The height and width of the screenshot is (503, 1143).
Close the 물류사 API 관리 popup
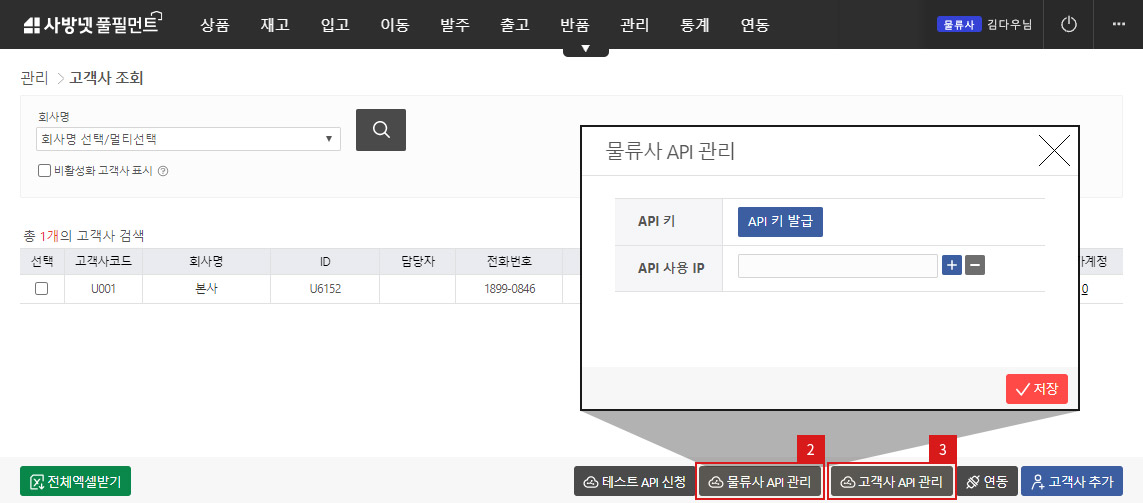click(x=1054, y=151)
